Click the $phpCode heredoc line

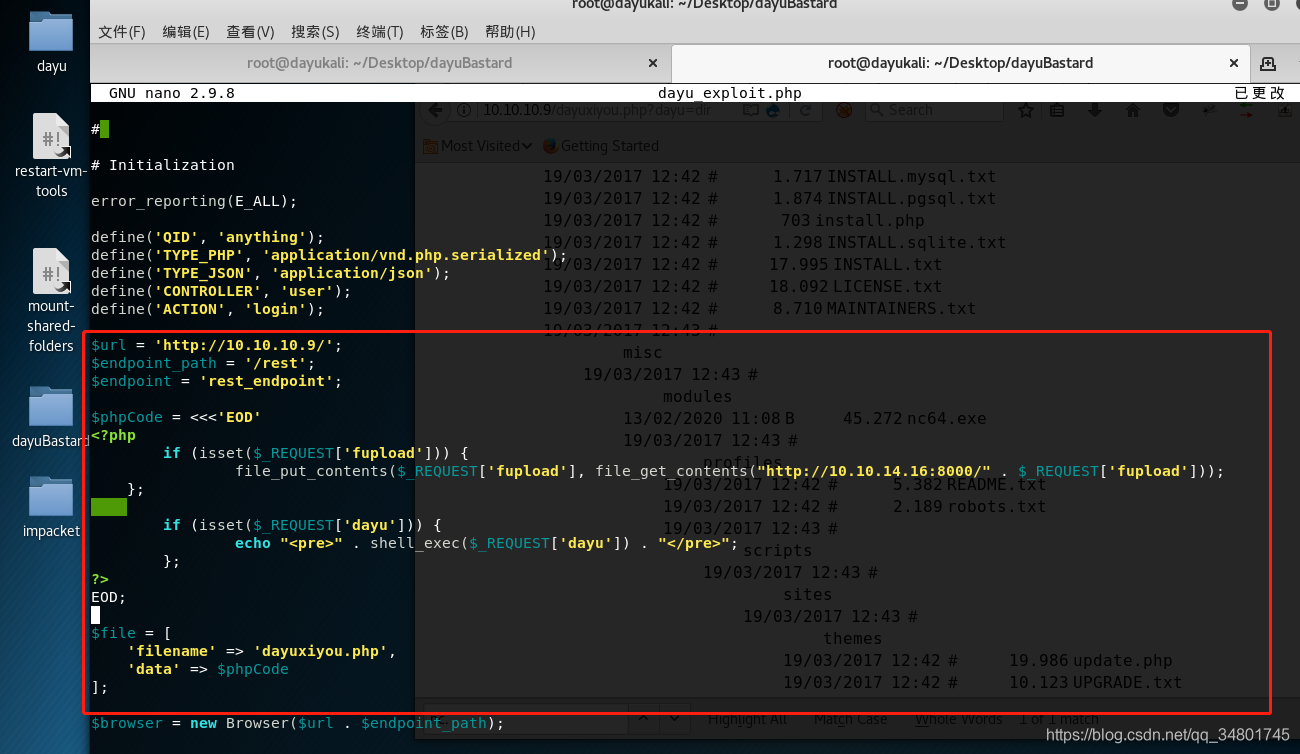click(176, 417)
